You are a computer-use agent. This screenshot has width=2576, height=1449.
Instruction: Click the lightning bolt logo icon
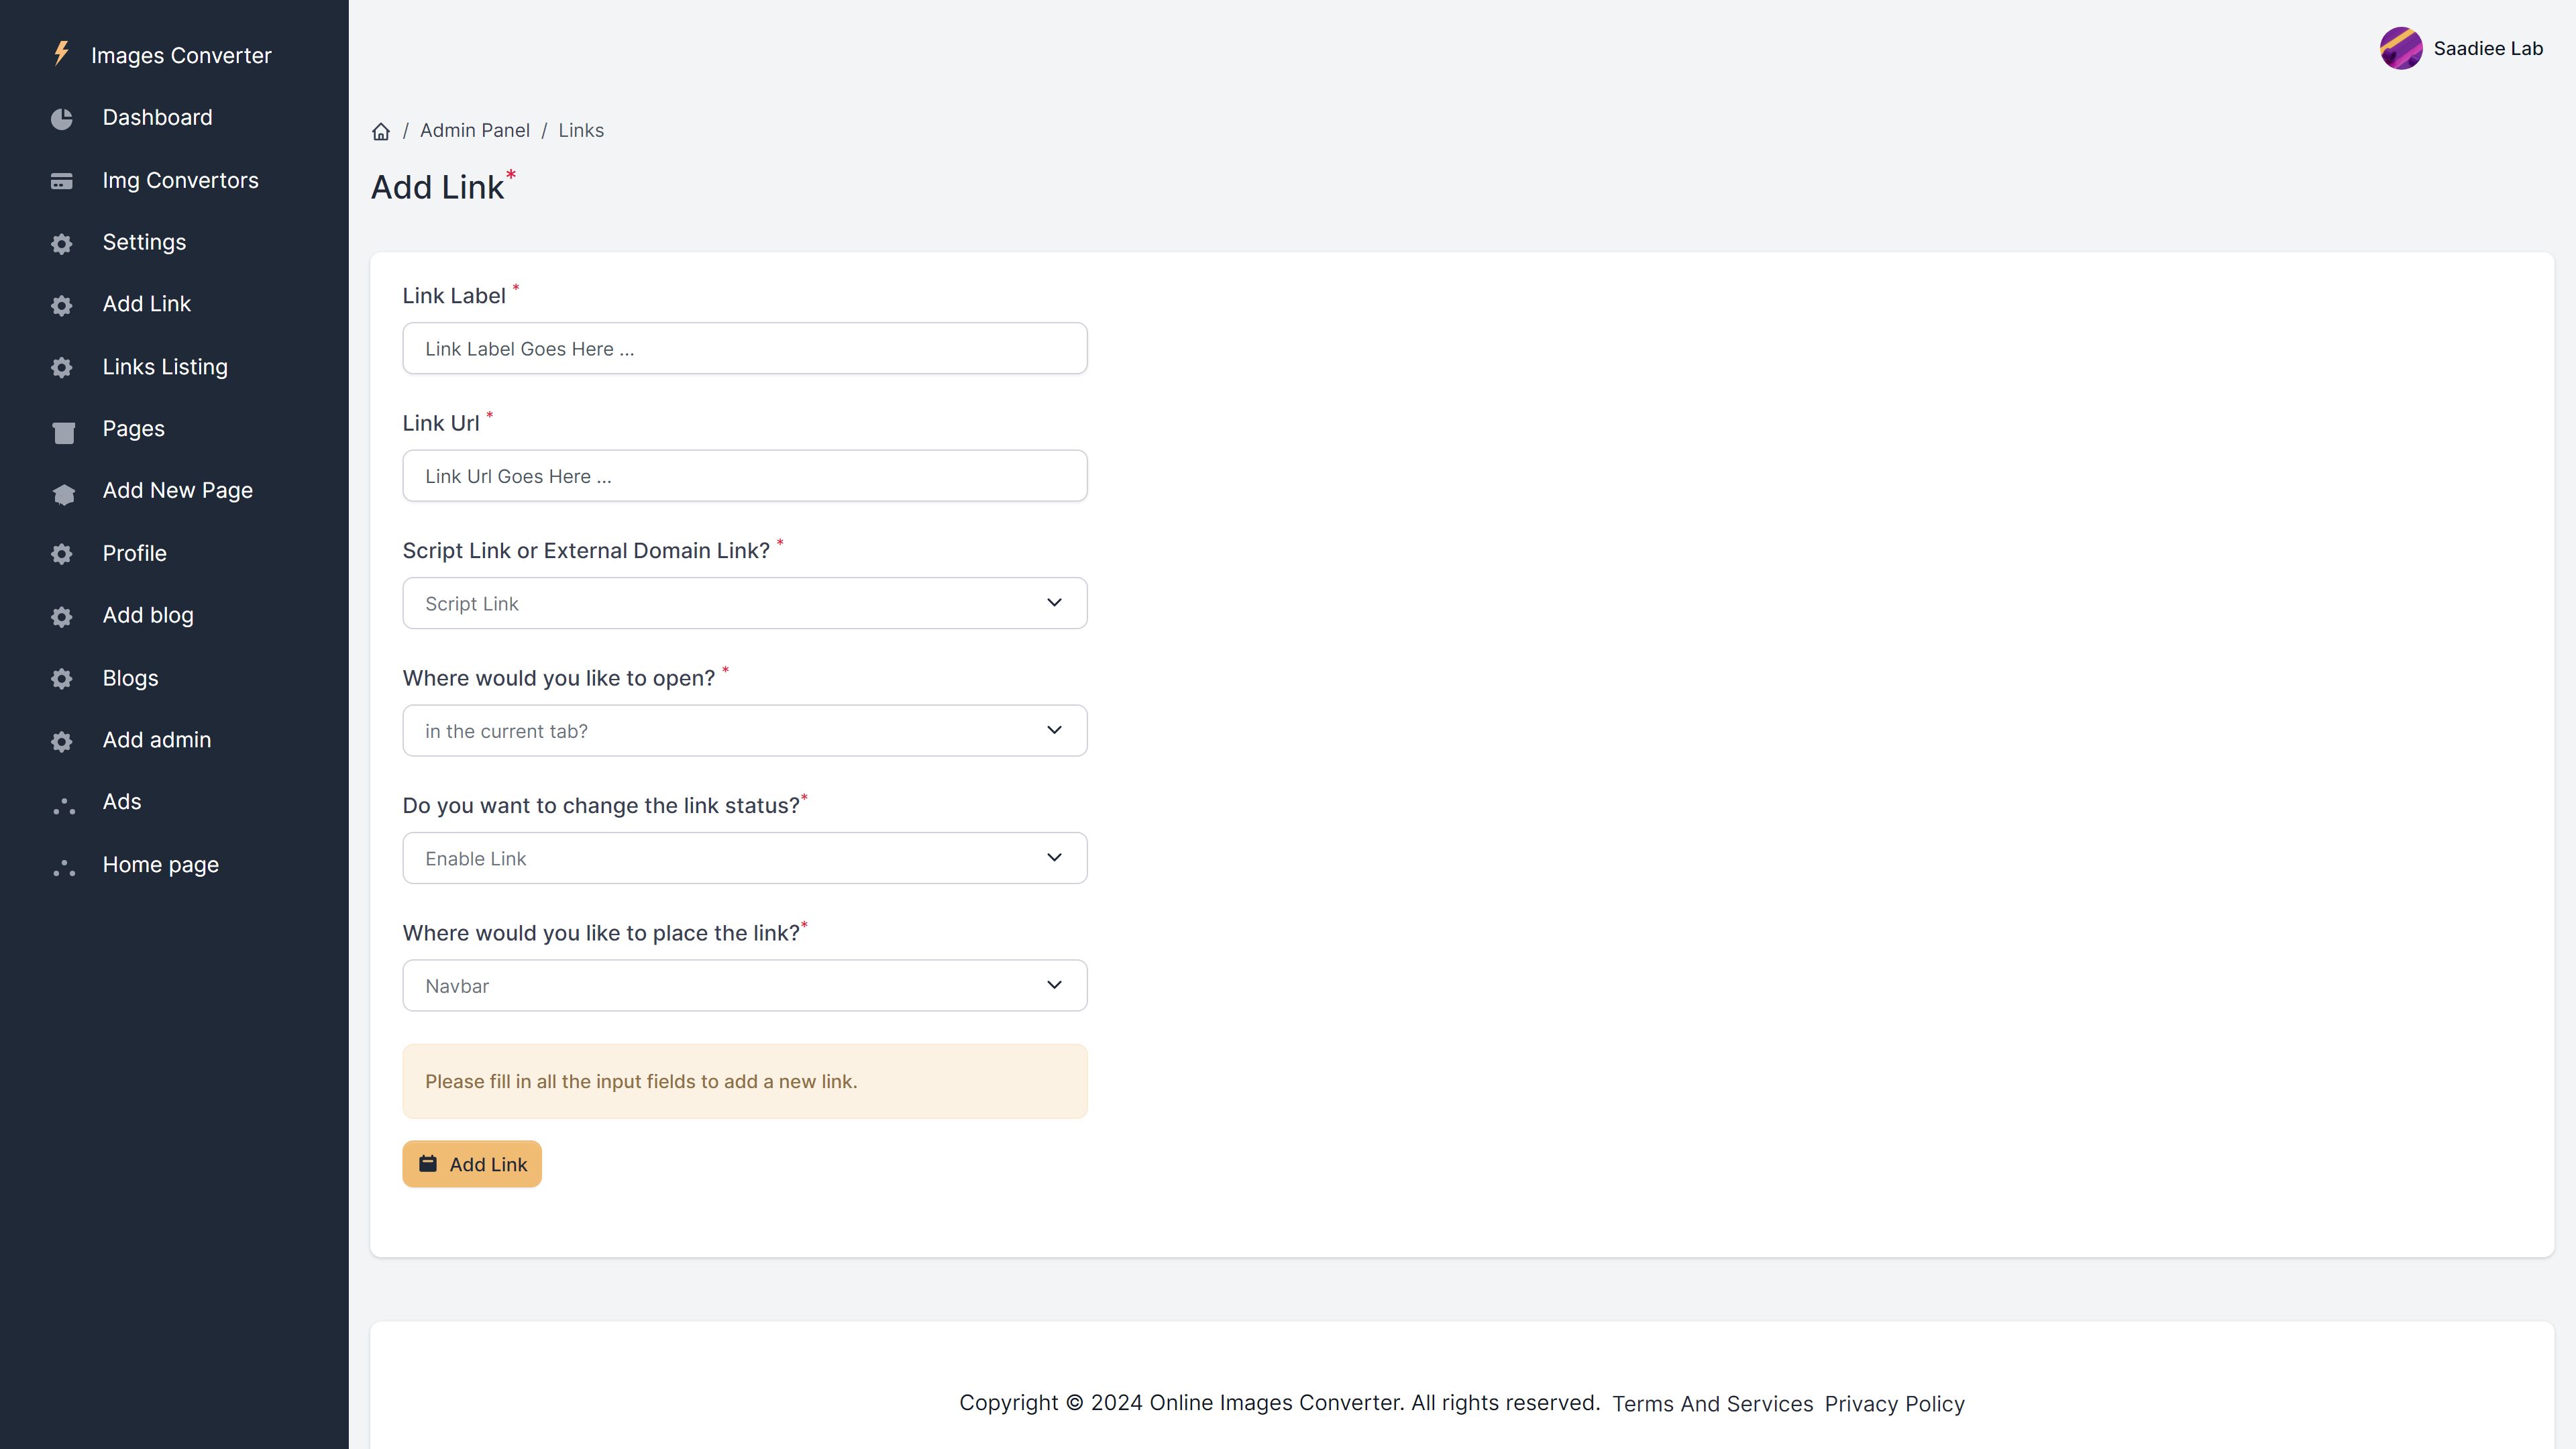61,53
